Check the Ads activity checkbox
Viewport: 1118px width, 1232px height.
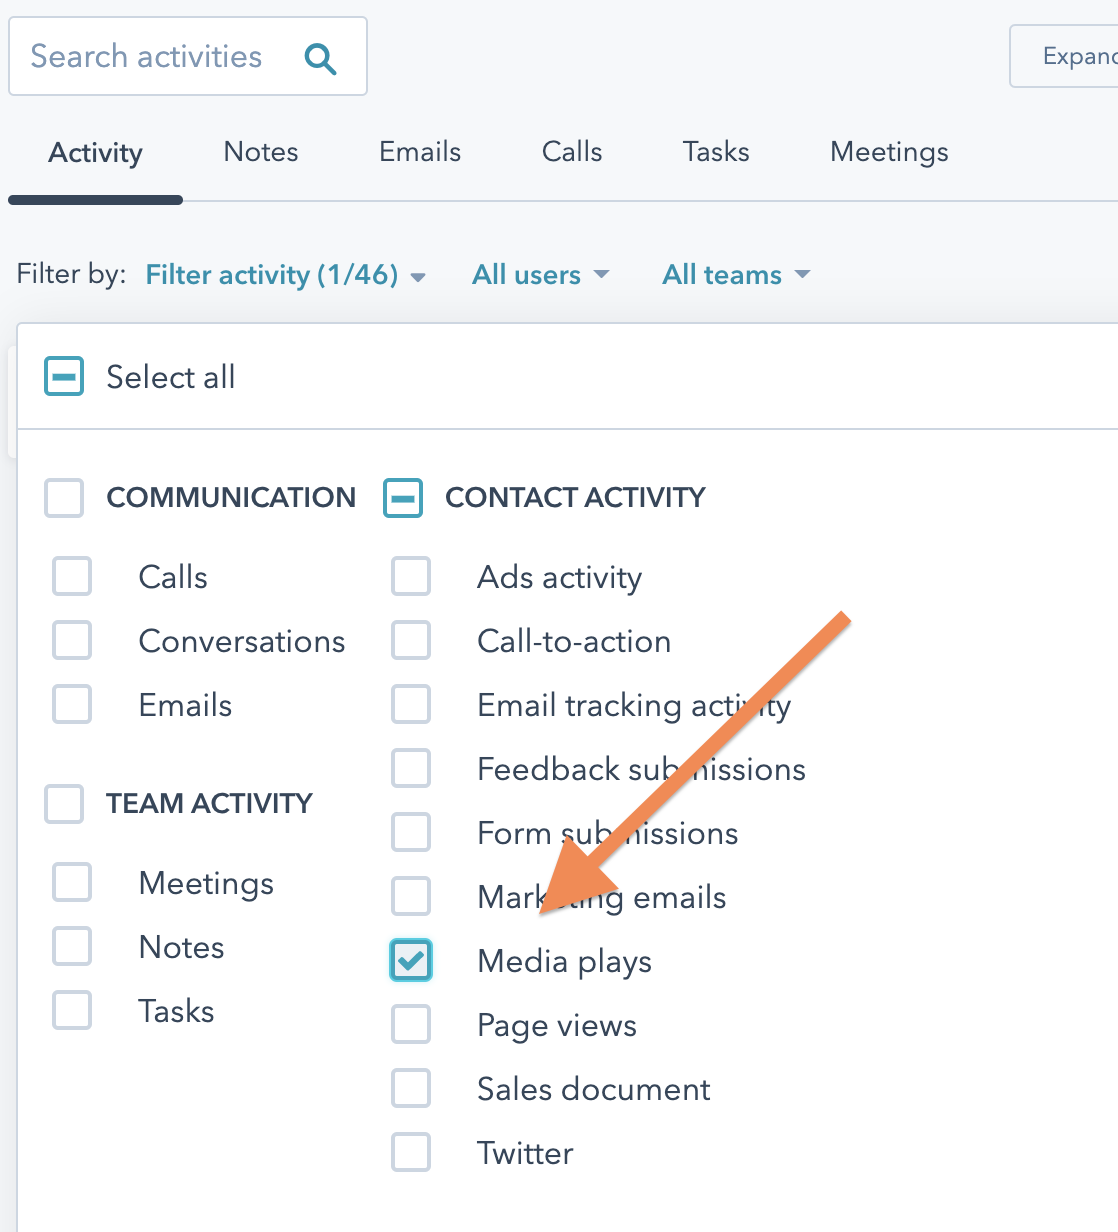click(411, 577)
